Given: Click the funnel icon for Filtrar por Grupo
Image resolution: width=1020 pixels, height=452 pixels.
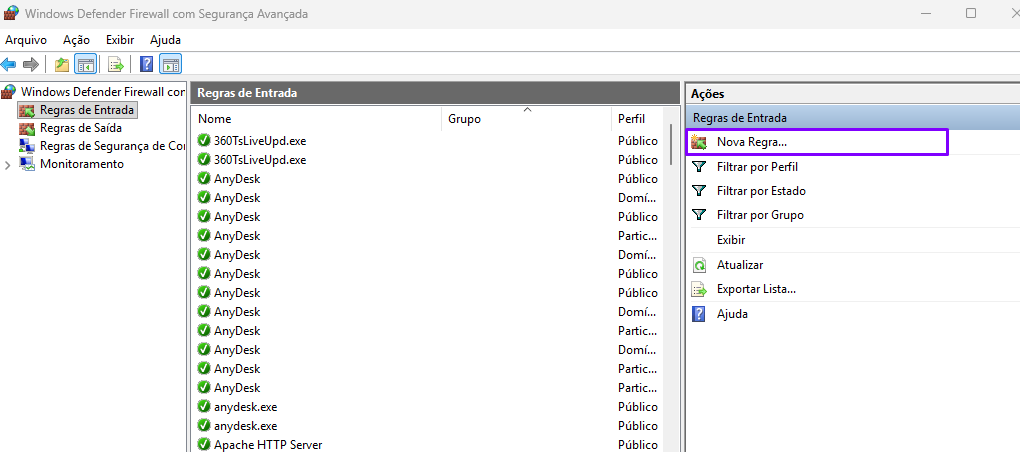Looking at the screenshot, I should tap(699, 215).
